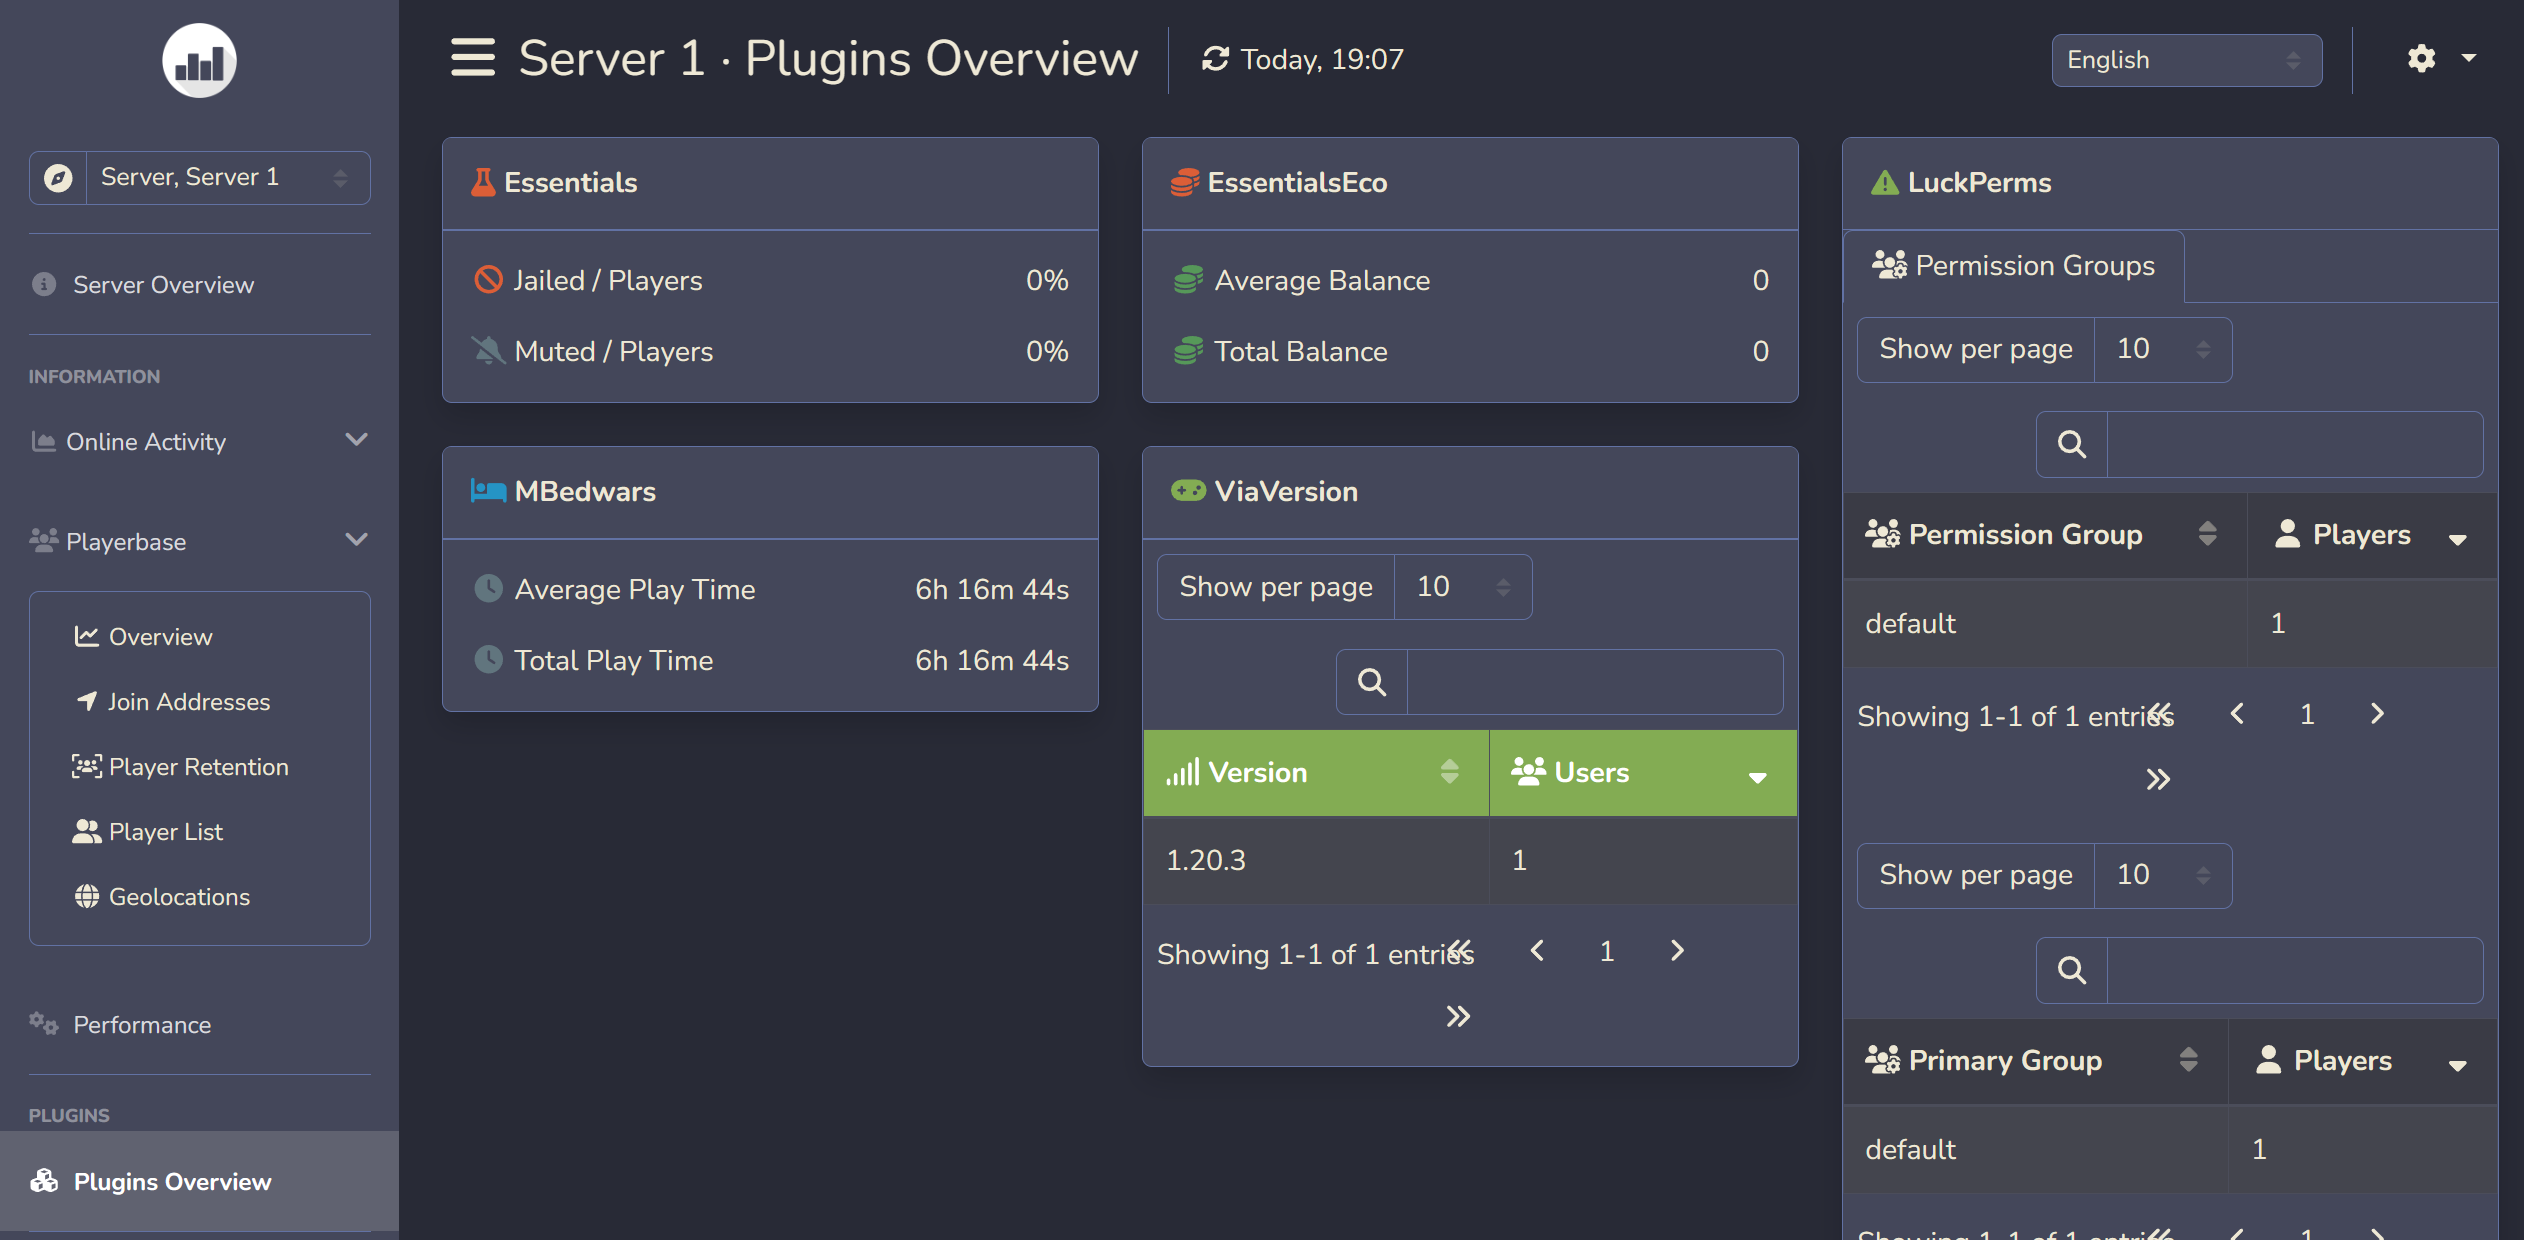Click the LuckPerms warning triangle icon
Image resolution: width=2524 pixels, height=1240 pixels.
(1885, 182)
